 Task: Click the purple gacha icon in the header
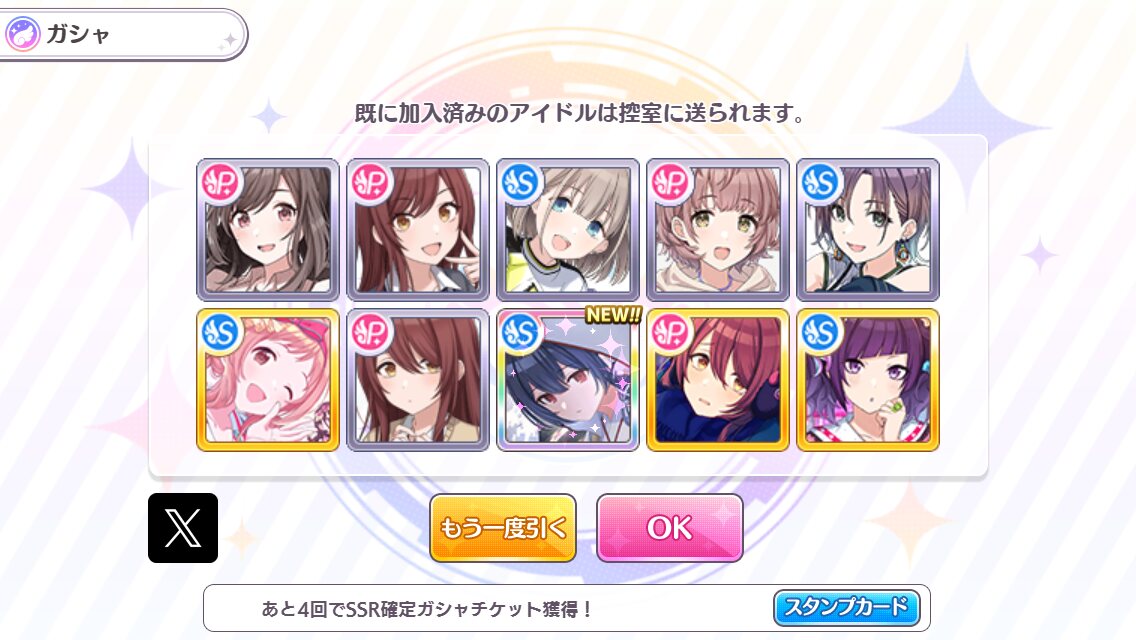pos(22,34)
